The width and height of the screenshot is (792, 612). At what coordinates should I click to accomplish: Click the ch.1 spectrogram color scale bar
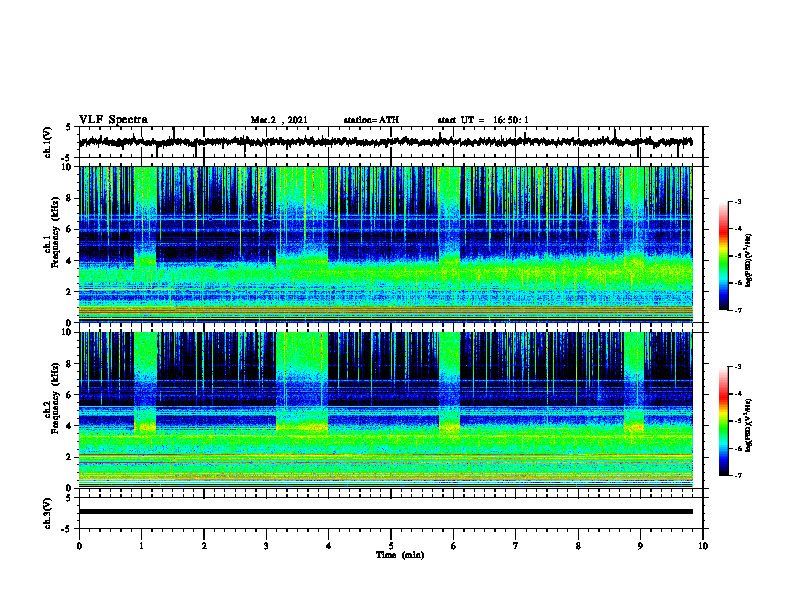point(724,256)
